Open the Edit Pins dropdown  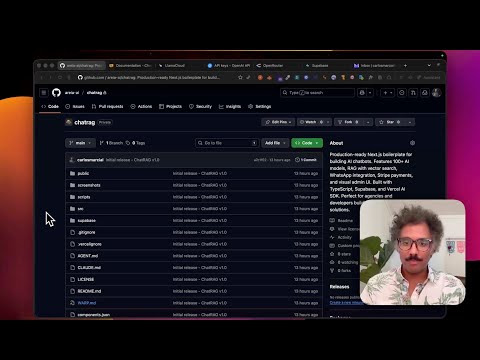coord(278,122)
